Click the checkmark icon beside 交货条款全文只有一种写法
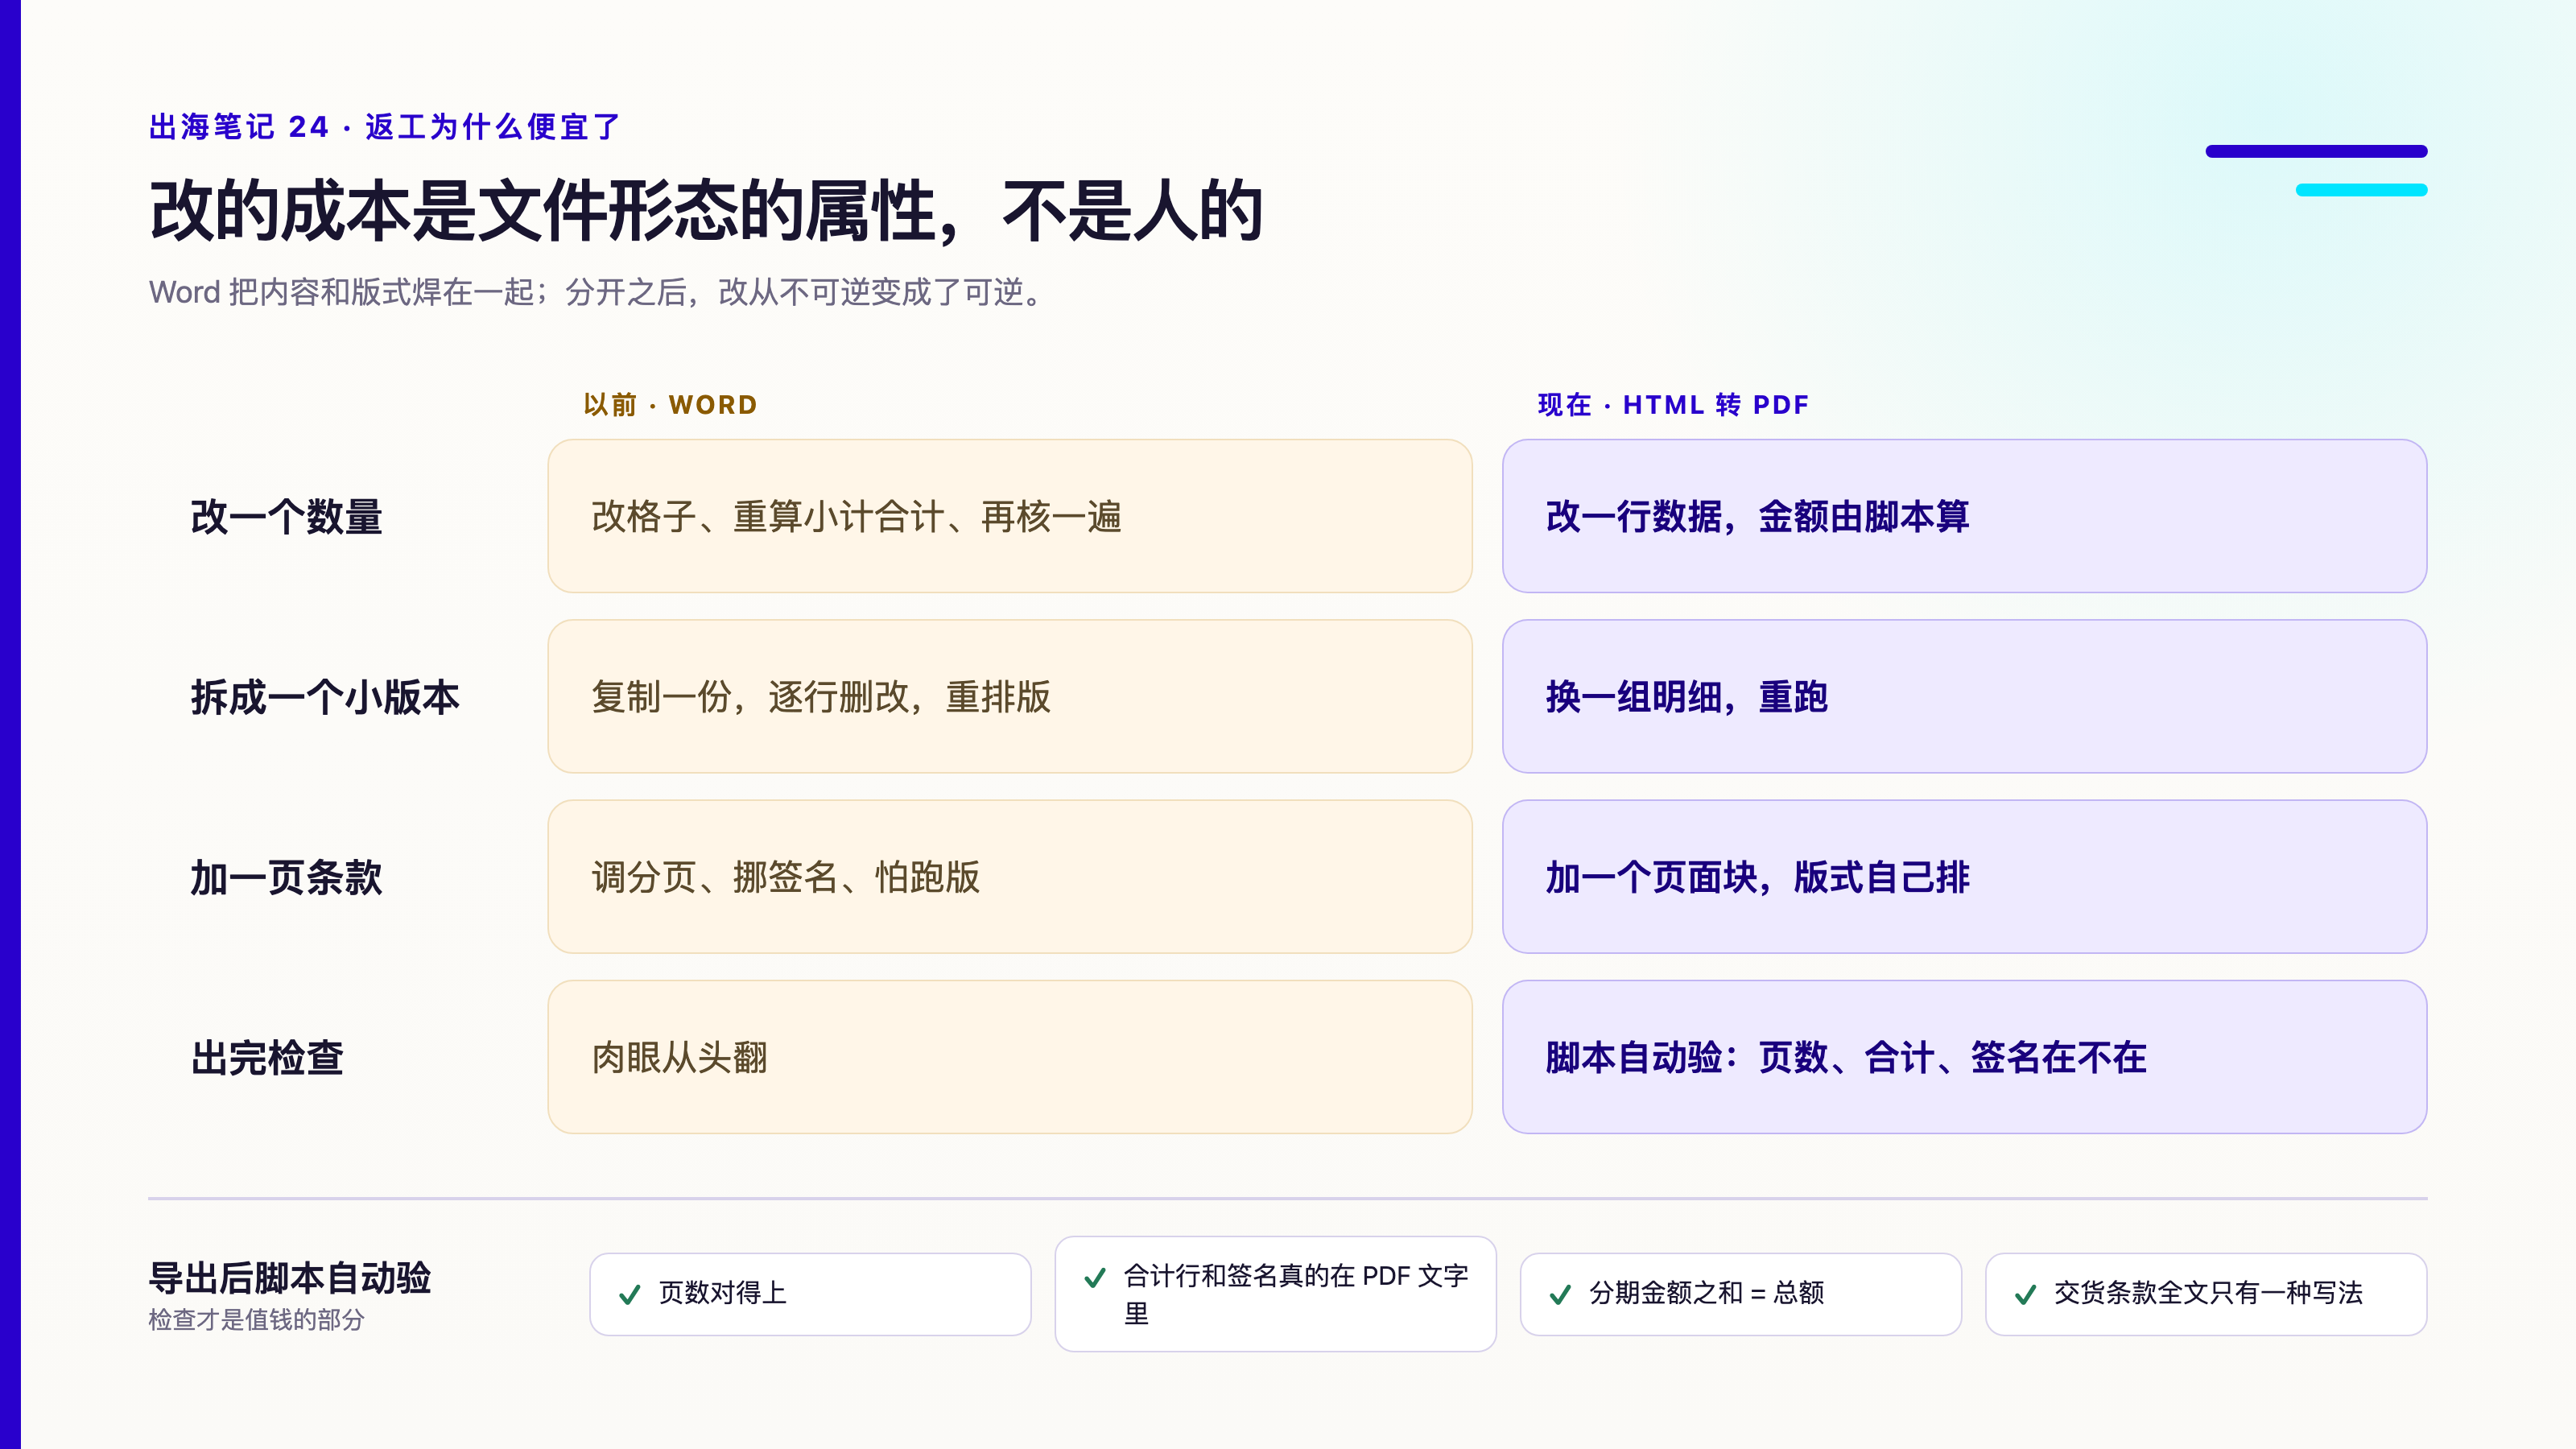Screen dimensions: 2576x1449 coord(2025,1295)
